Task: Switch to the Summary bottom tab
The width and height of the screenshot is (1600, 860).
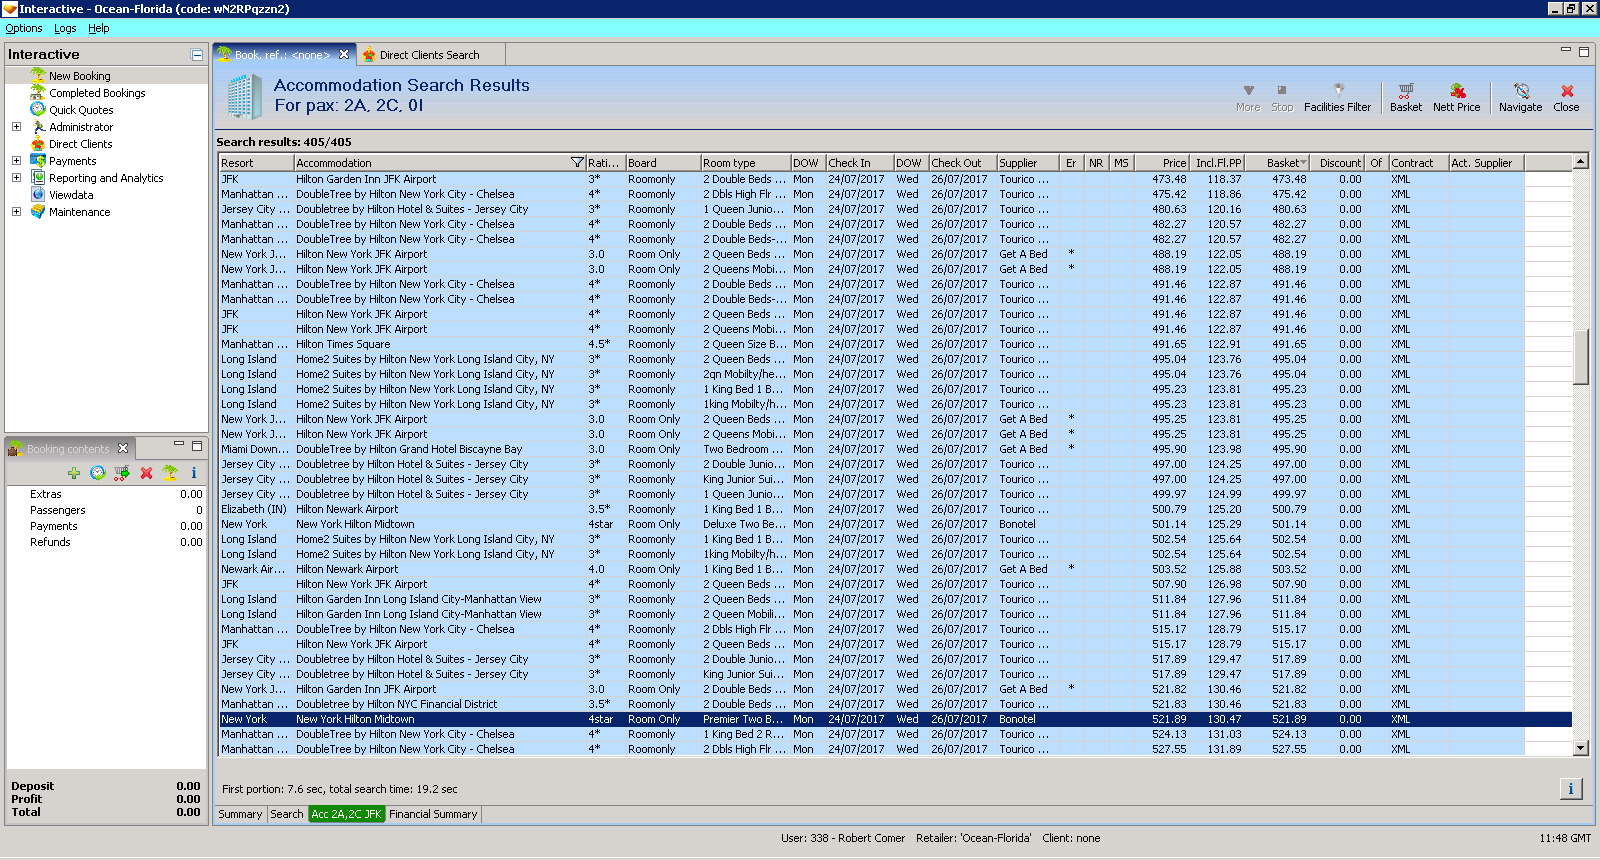Action: click(240, 814)
